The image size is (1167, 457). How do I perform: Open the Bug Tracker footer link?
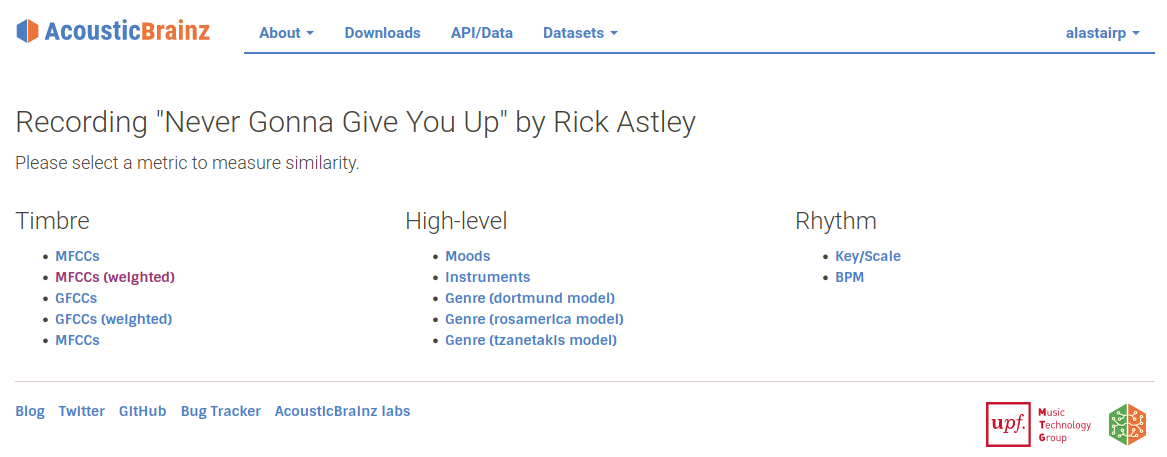tap(220, 411)
